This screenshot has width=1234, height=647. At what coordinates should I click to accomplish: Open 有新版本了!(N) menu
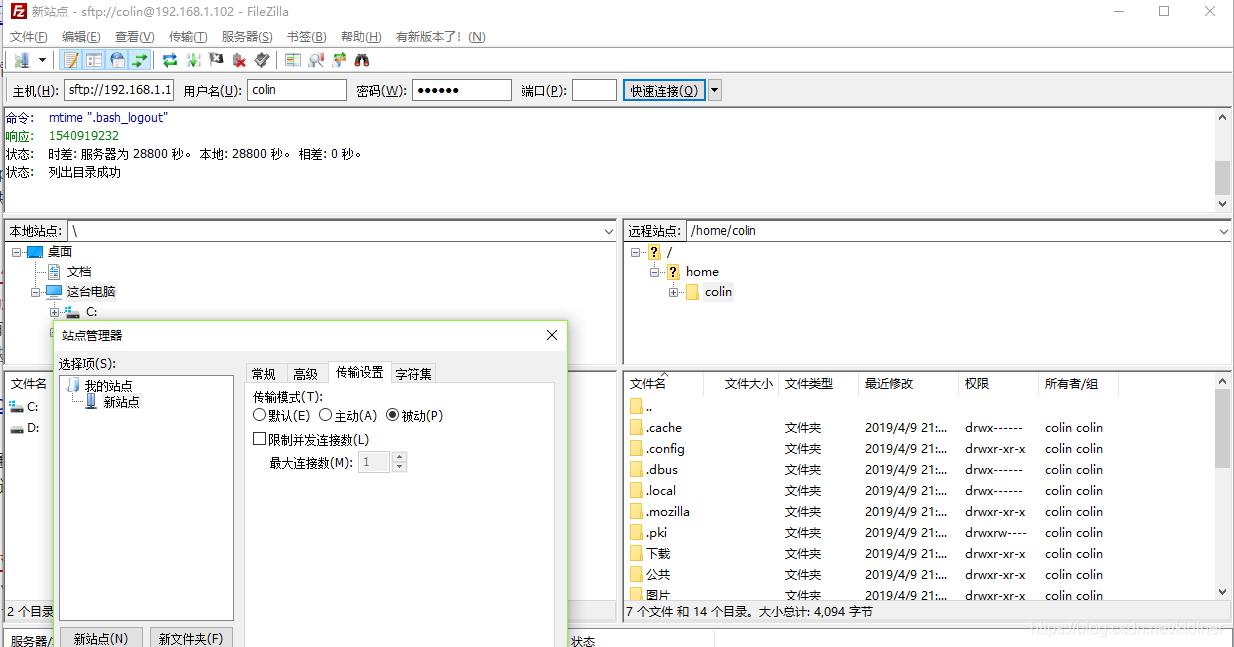[x=441, y=37]
